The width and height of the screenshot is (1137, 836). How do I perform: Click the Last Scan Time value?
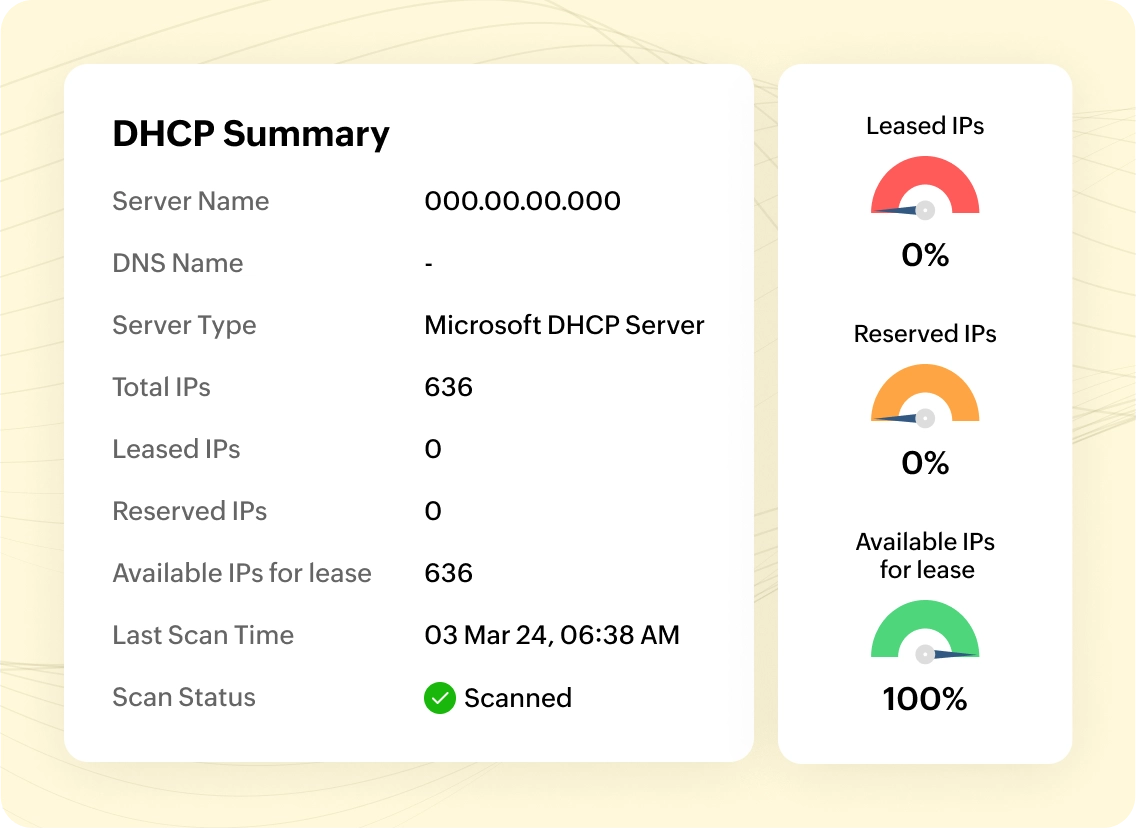(x=552, y=635)
